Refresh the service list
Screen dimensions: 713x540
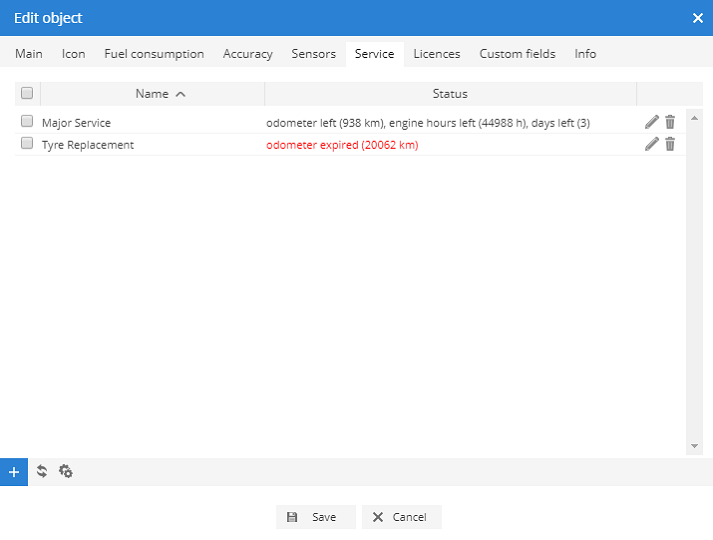pyautogui.click(x=42, y=472)
